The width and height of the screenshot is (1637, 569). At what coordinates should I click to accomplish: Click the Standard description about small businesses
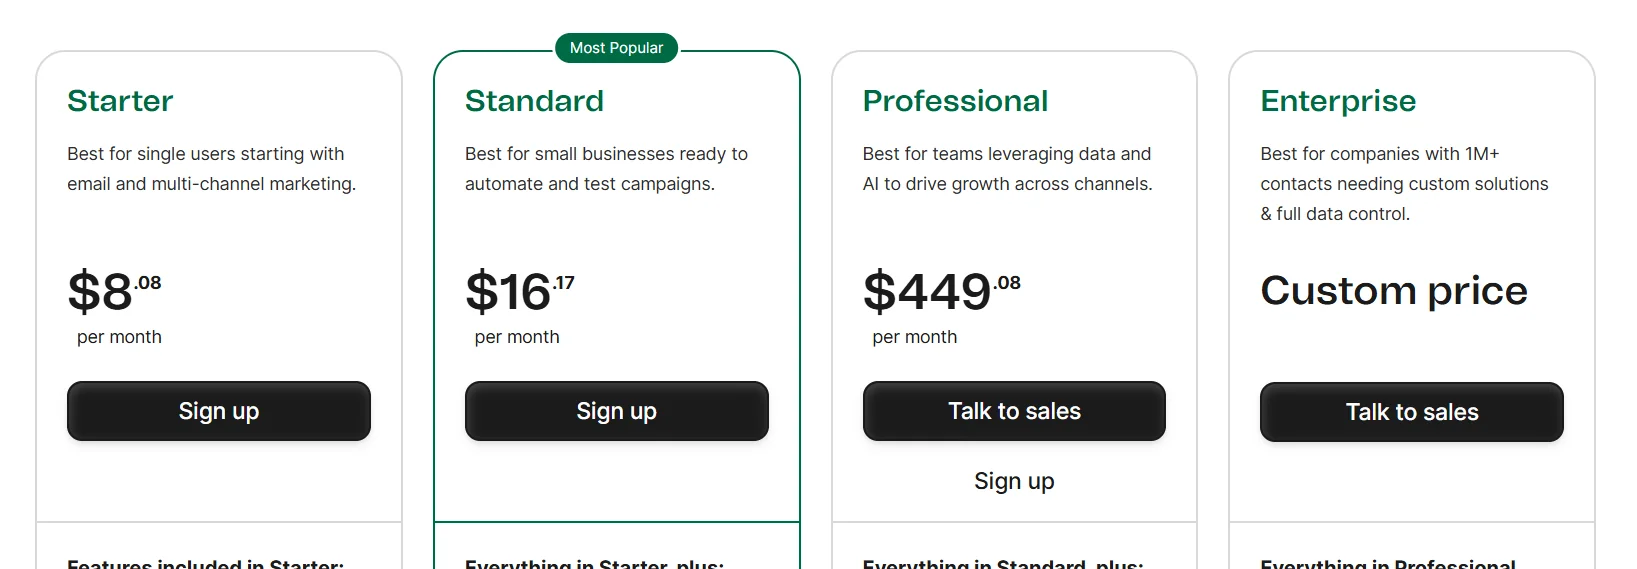(x=606, y=169)
